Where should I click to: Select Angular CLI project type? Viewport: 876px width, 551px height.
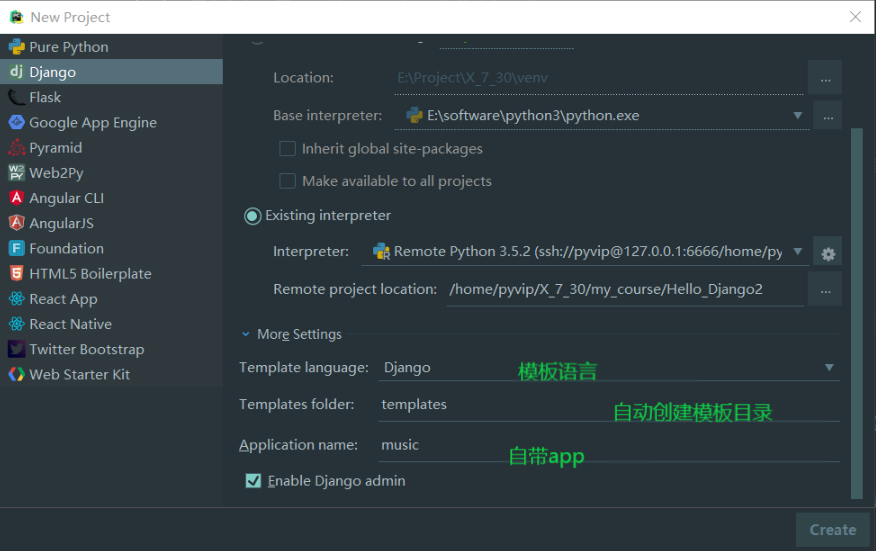tap(112, 198)
